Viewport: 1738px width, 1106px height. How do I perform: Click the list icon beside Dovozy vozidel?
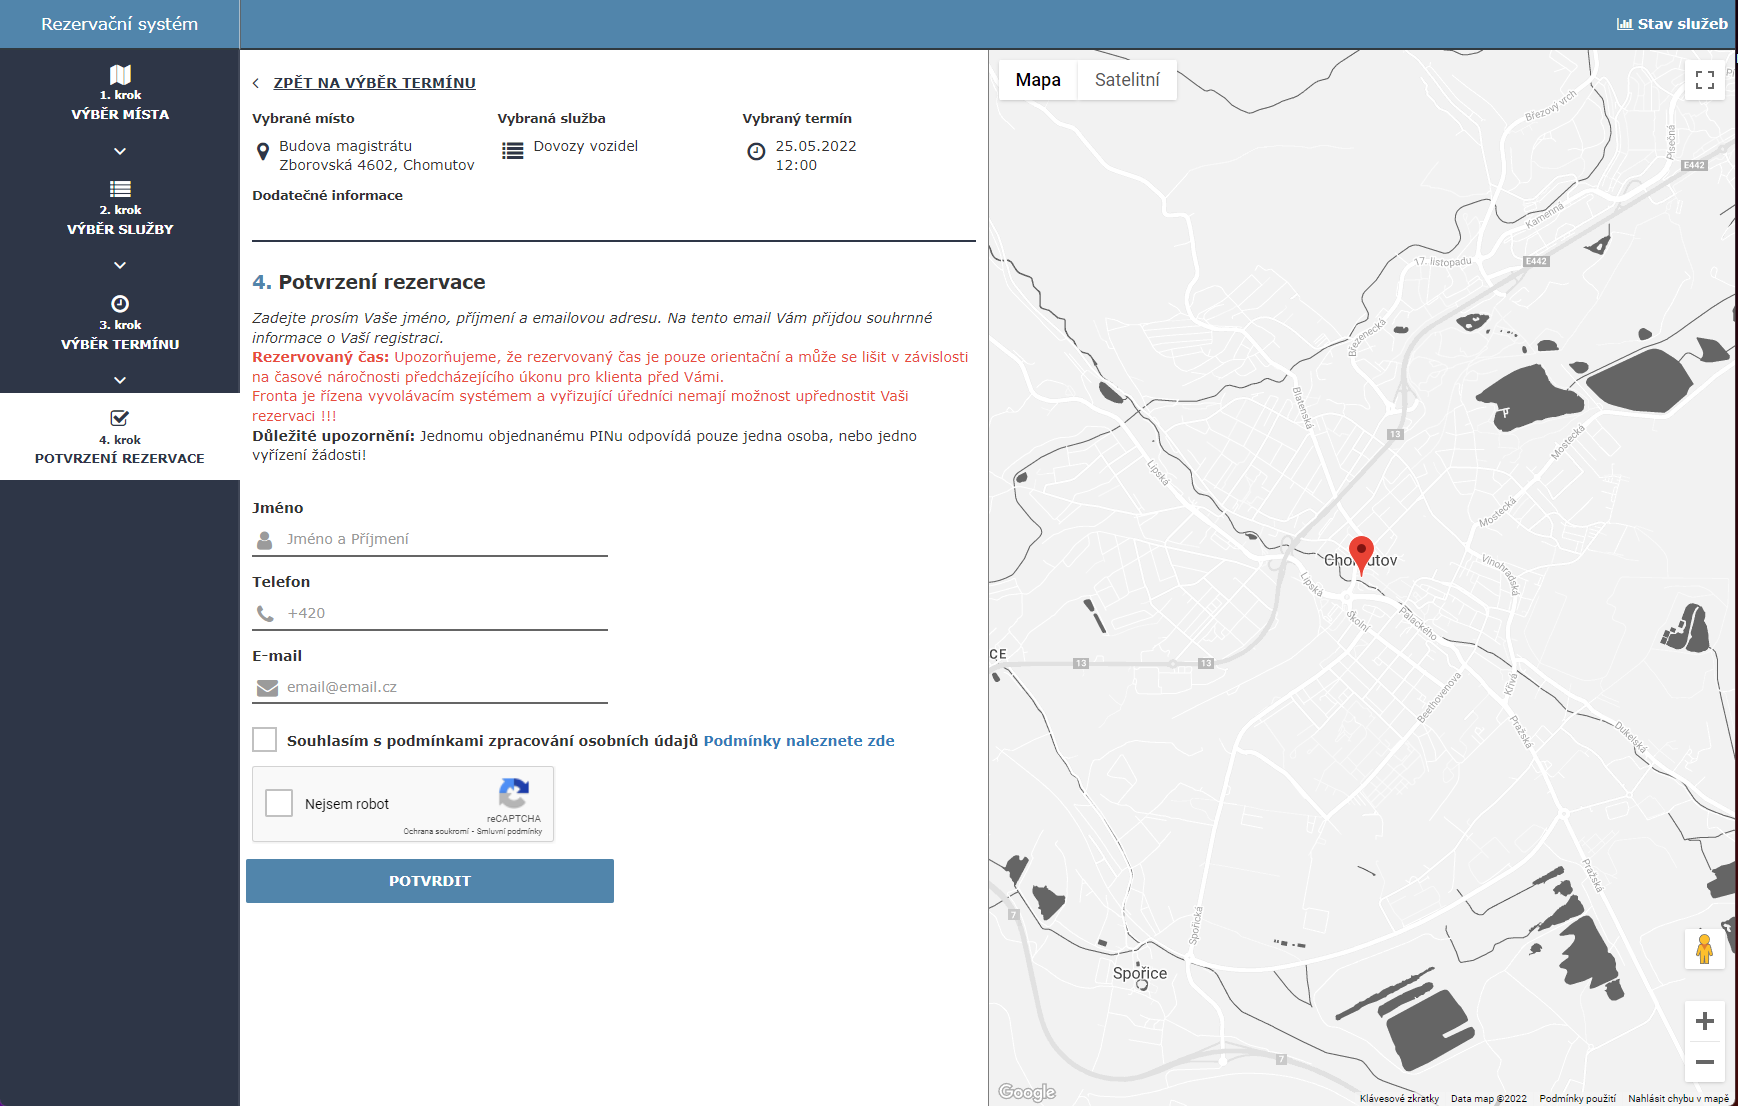(x=513, y=151)
